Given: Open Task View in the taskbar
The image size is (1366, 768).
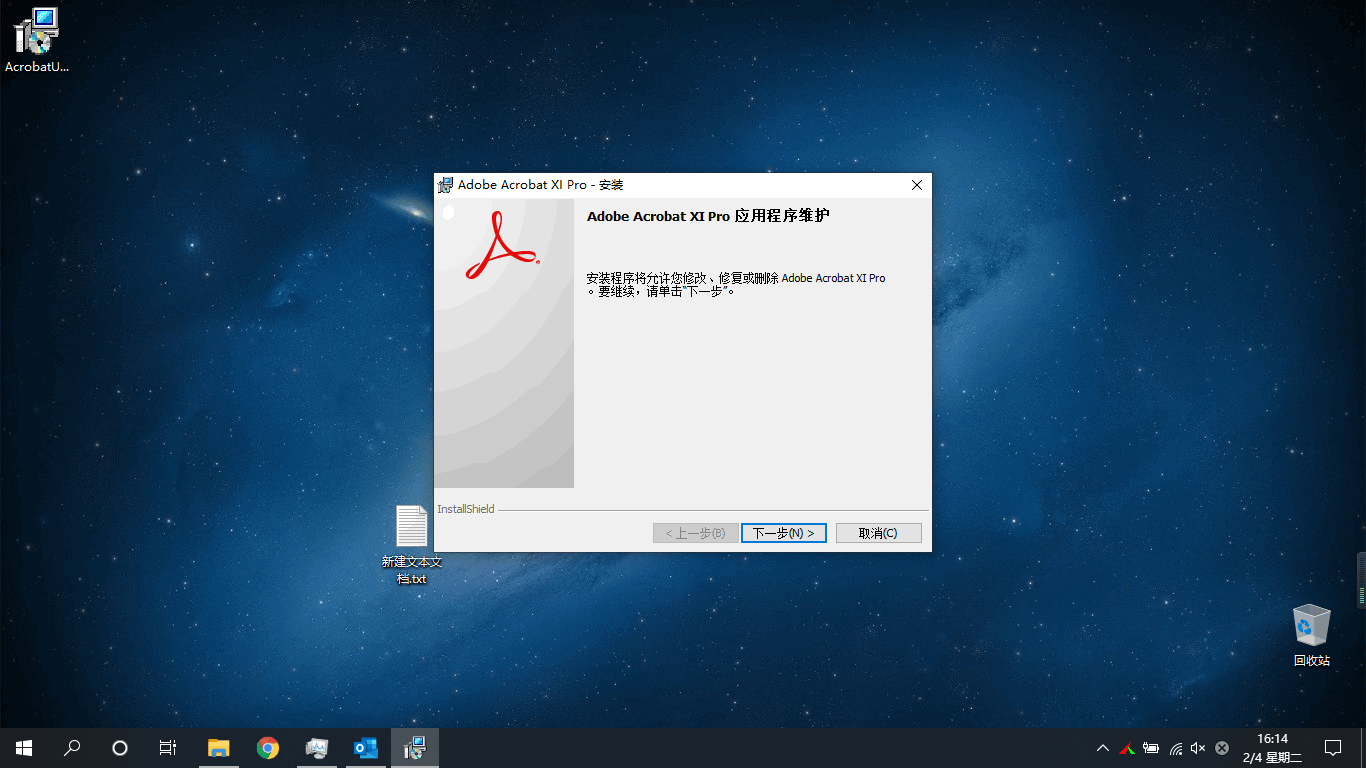Looking at the screenshot, I should pyautogui.click(x=168, y=748).
